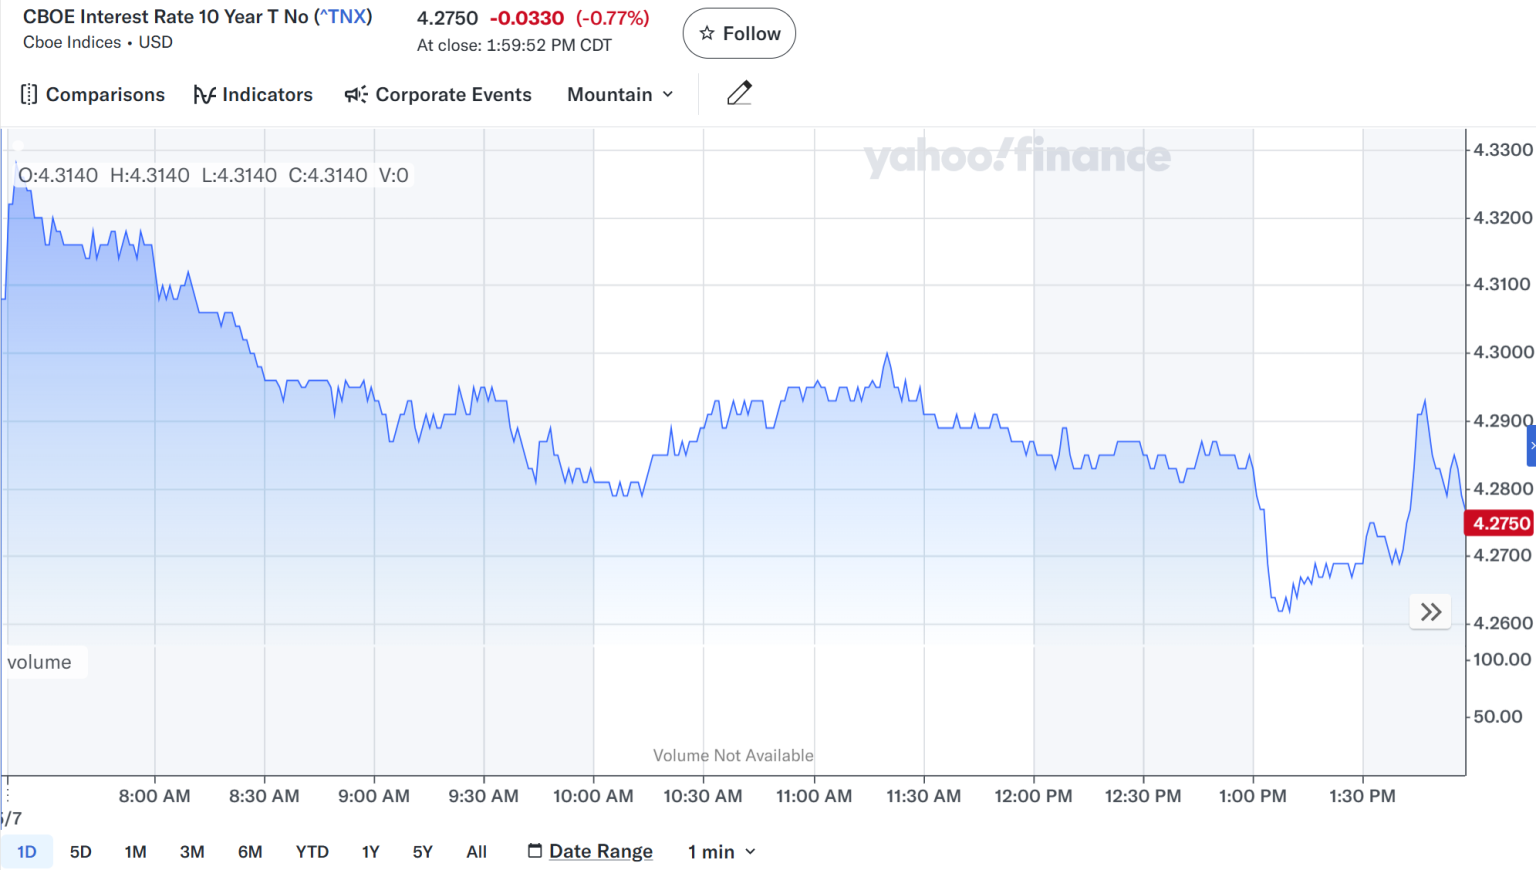Click the double-chevron jump-to-latest icon
1536x870 pixels.
coord(1430,612)
